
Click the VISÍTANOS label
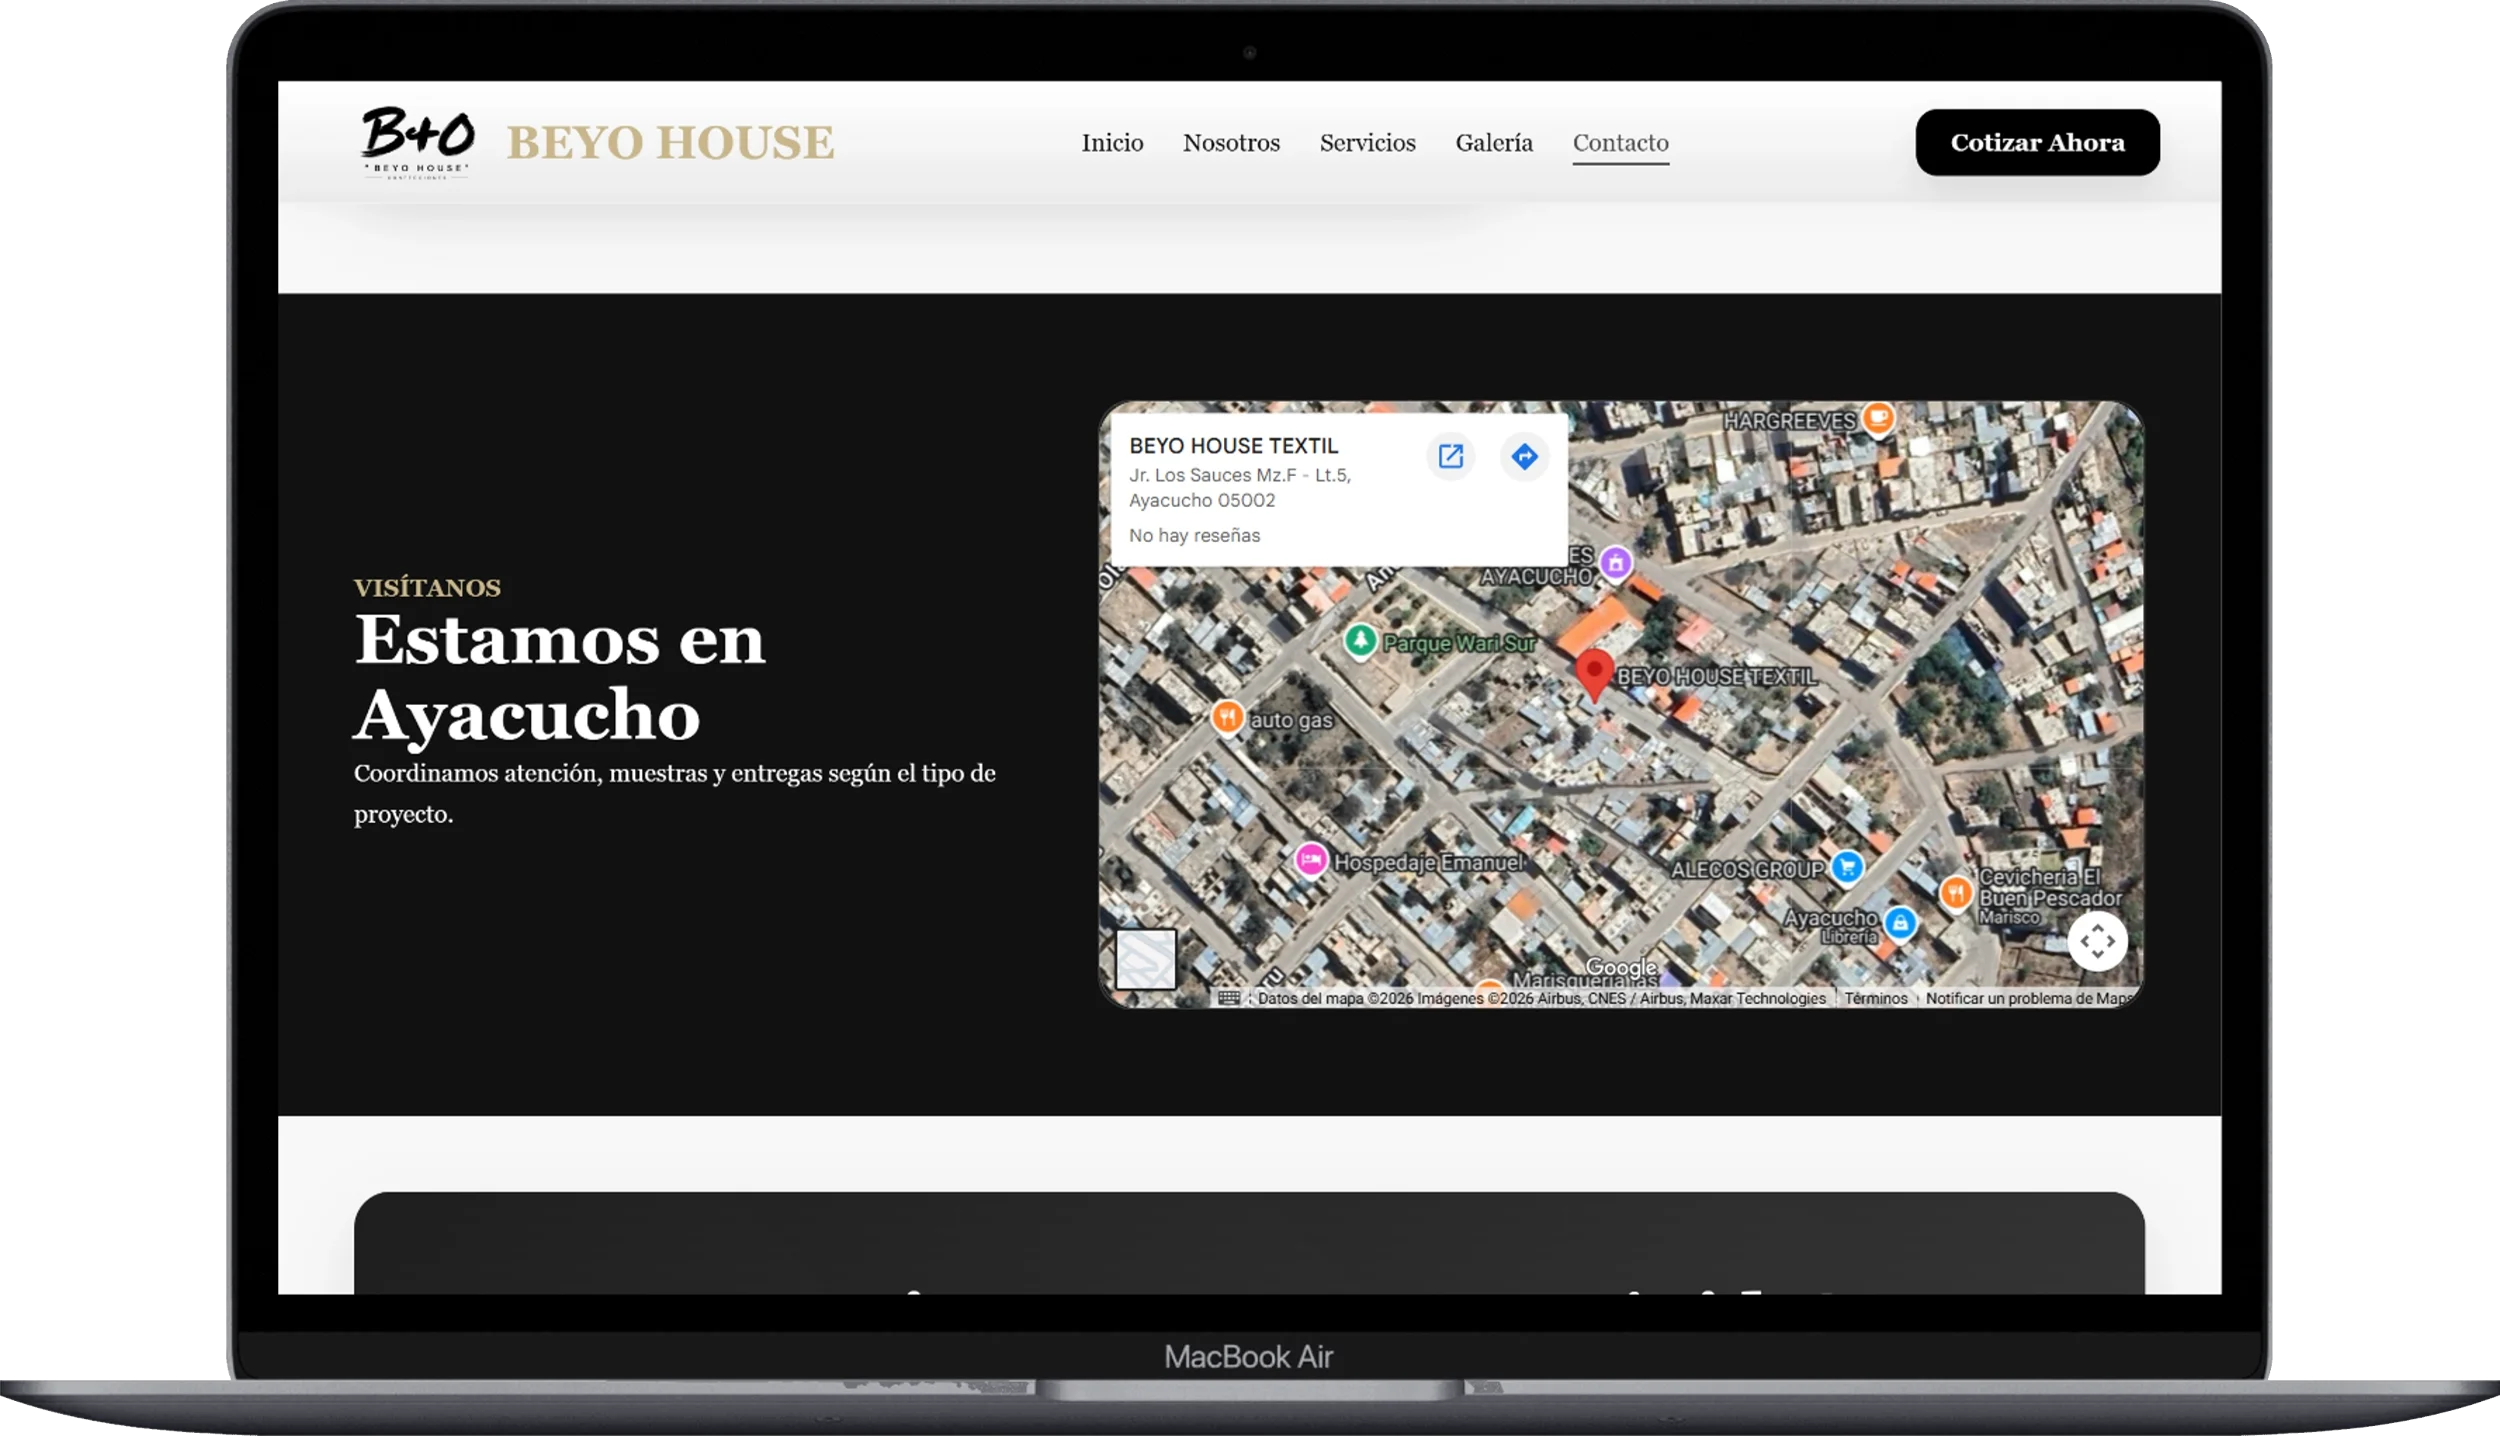427,588
